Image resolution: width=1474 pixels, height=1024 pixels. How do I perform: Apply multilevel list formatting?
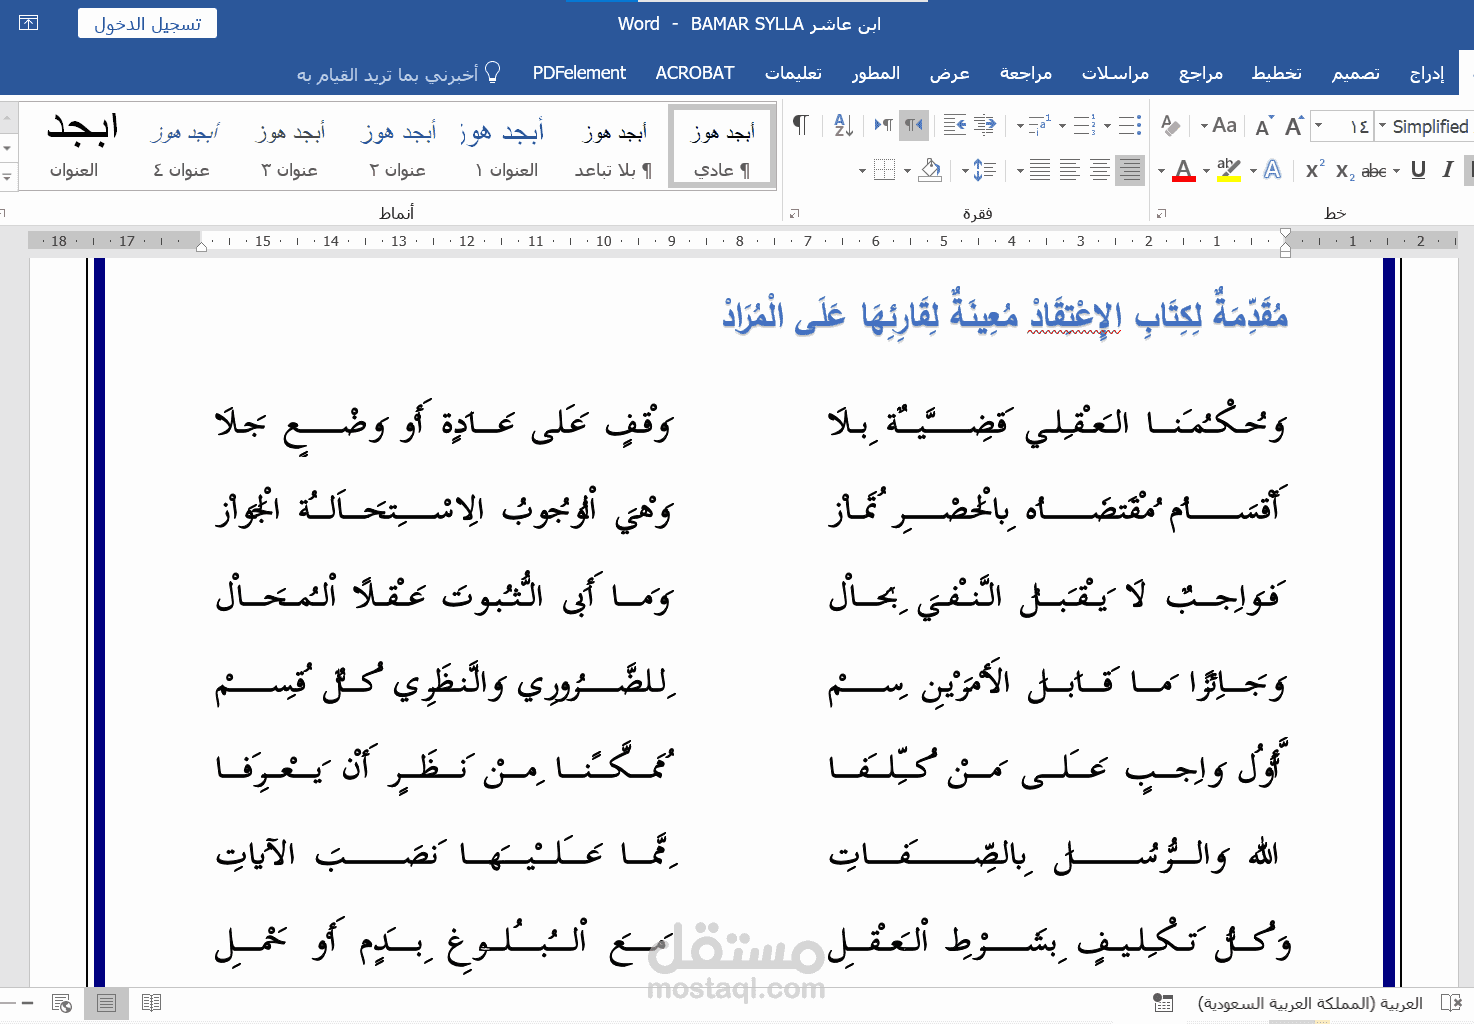point(1041,125)
